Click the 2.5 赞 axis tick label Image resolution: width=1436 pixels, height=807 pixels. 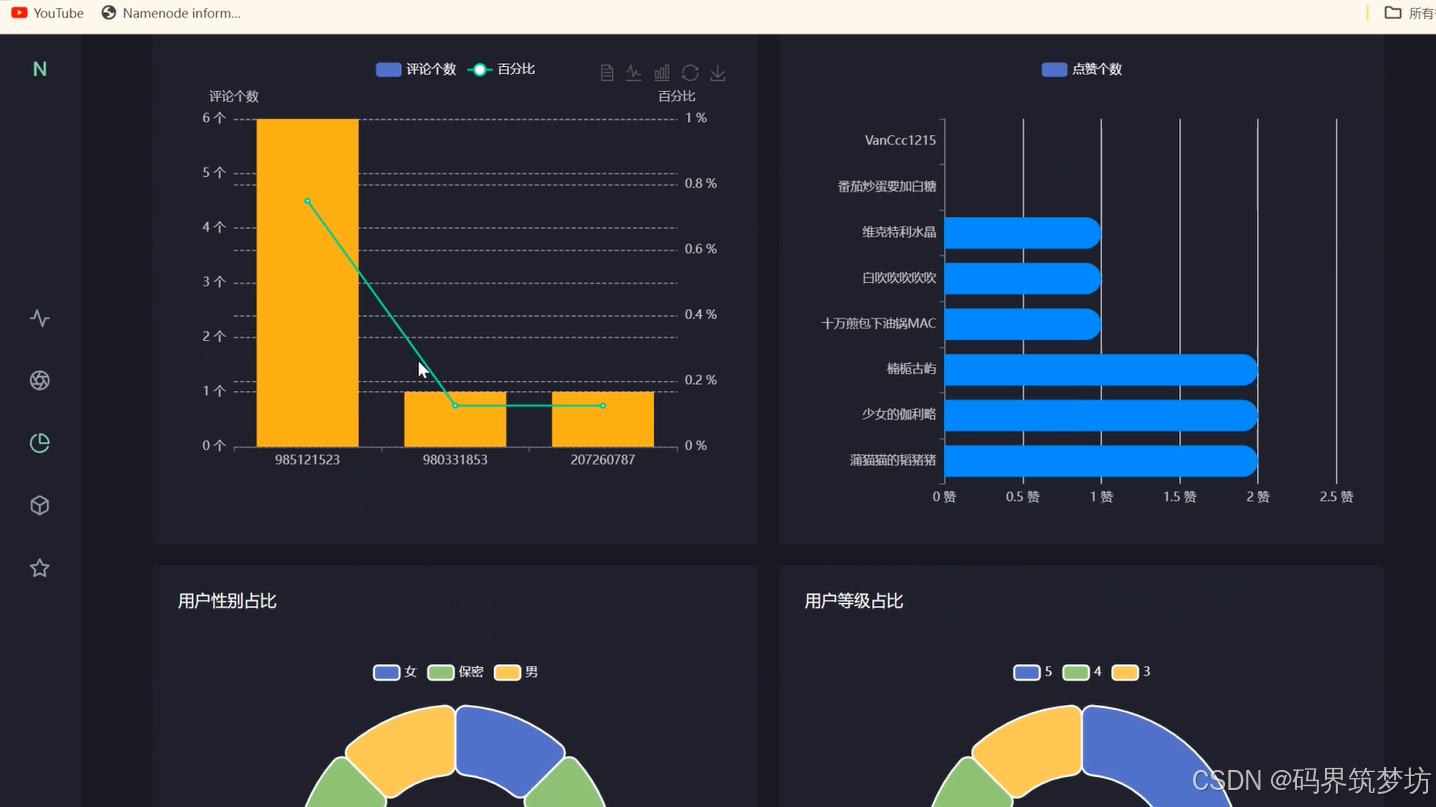pos(1336,497)
